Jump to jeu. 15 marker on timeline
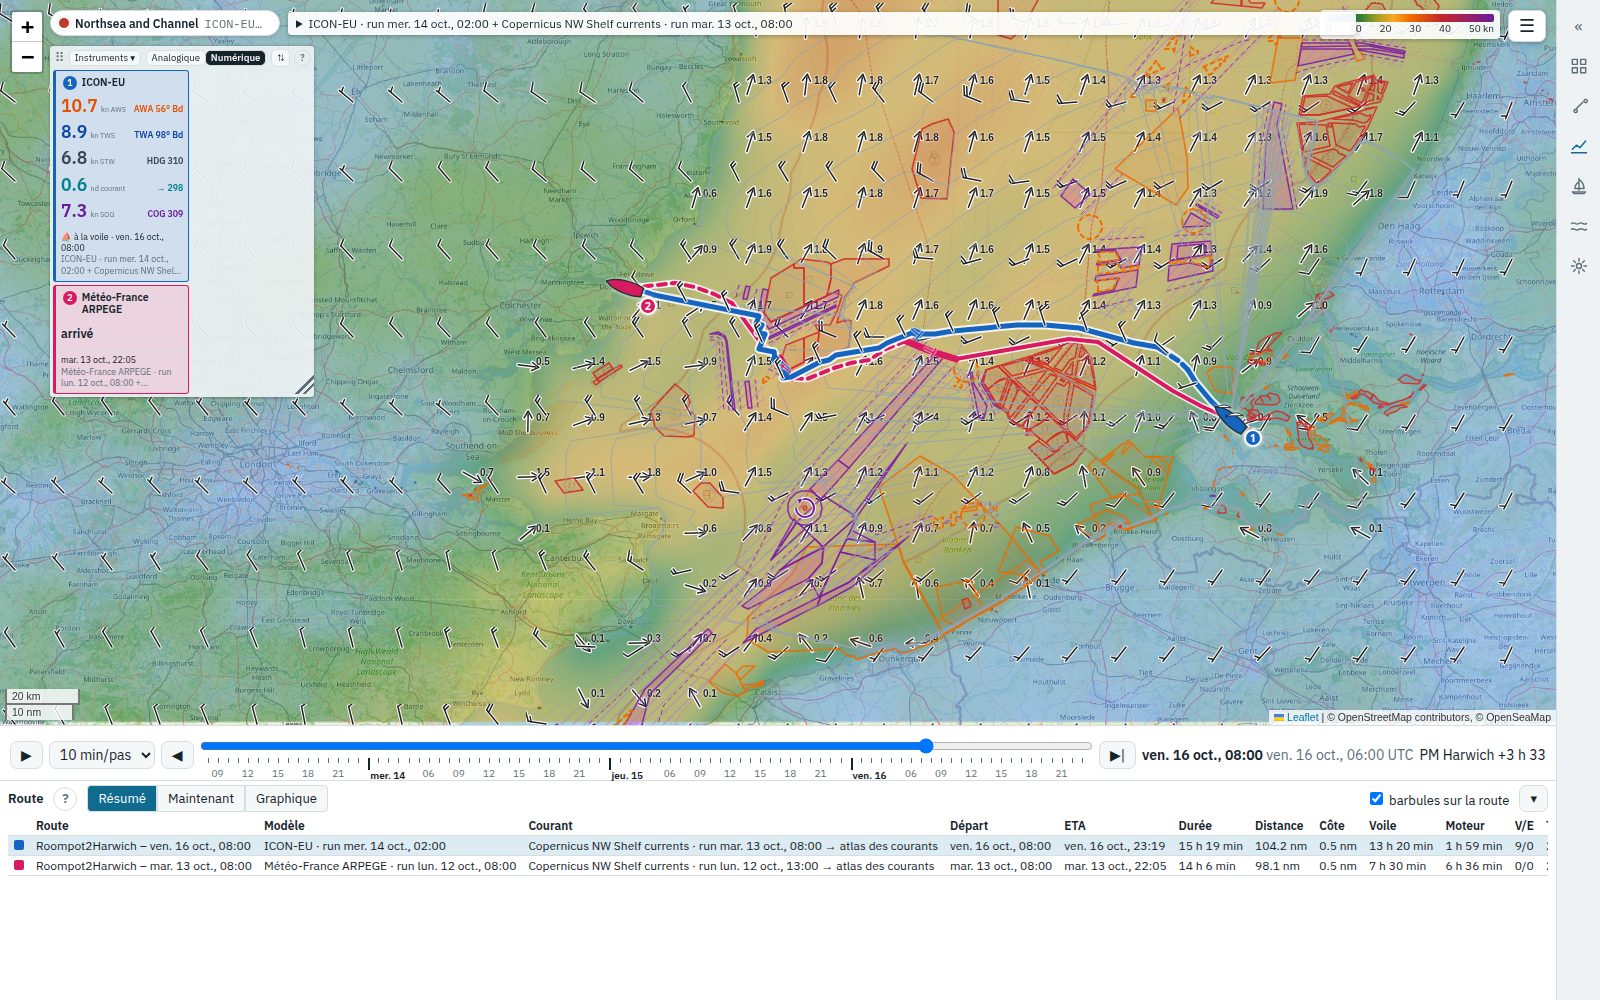Viewport: 1600px width, 1000px height. point(627,775)
